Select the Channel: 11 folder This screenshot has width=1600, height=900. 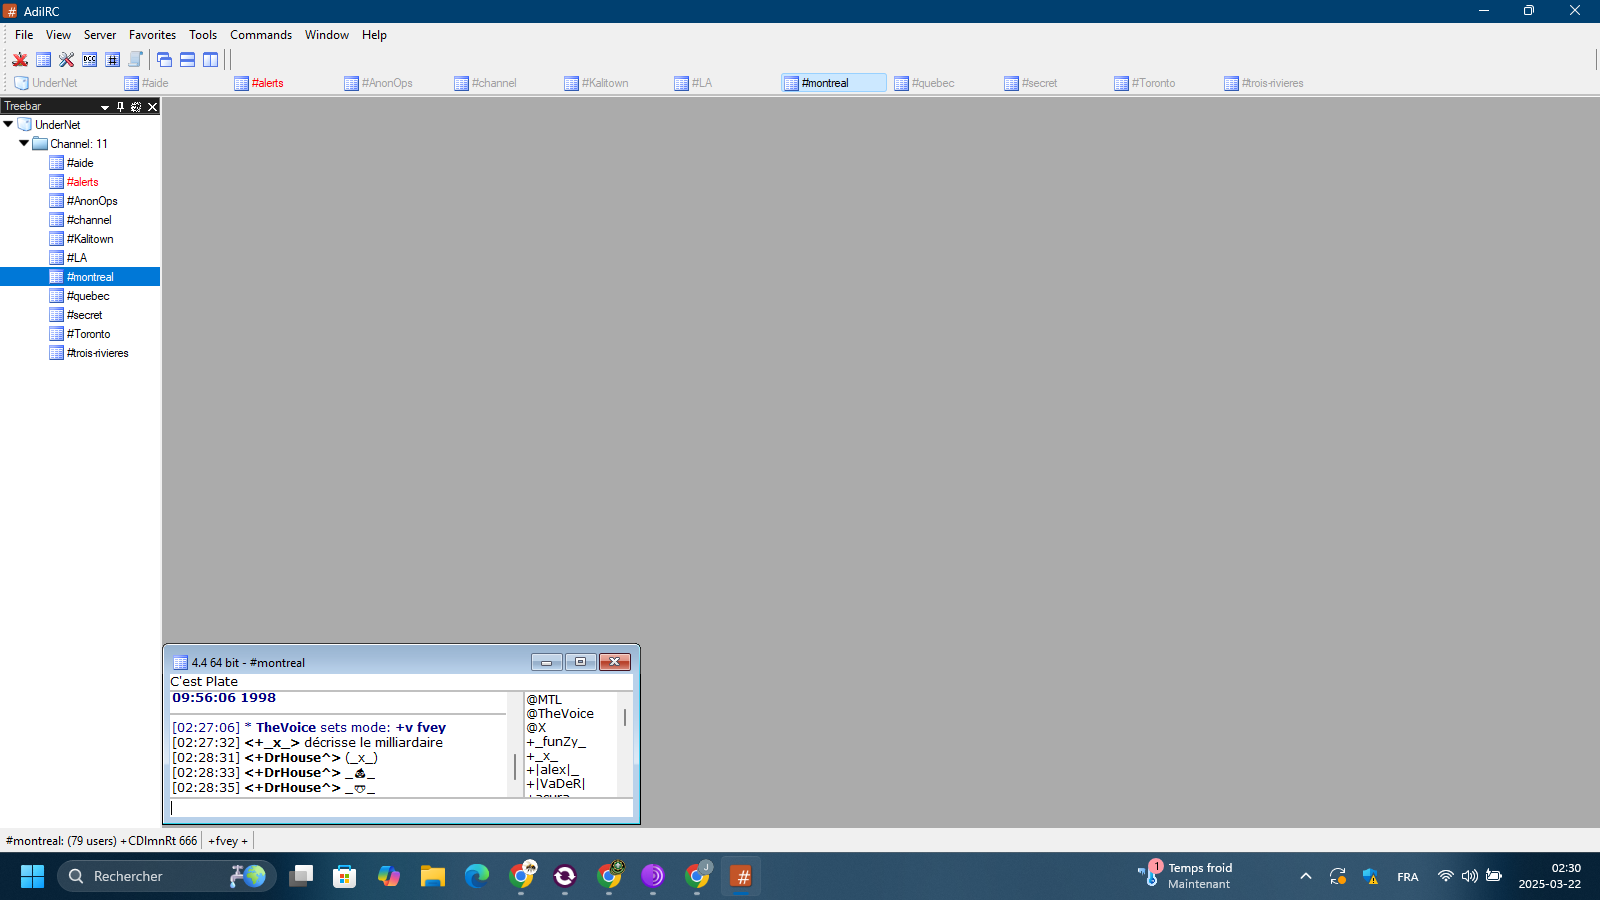[x=78, y=144]
